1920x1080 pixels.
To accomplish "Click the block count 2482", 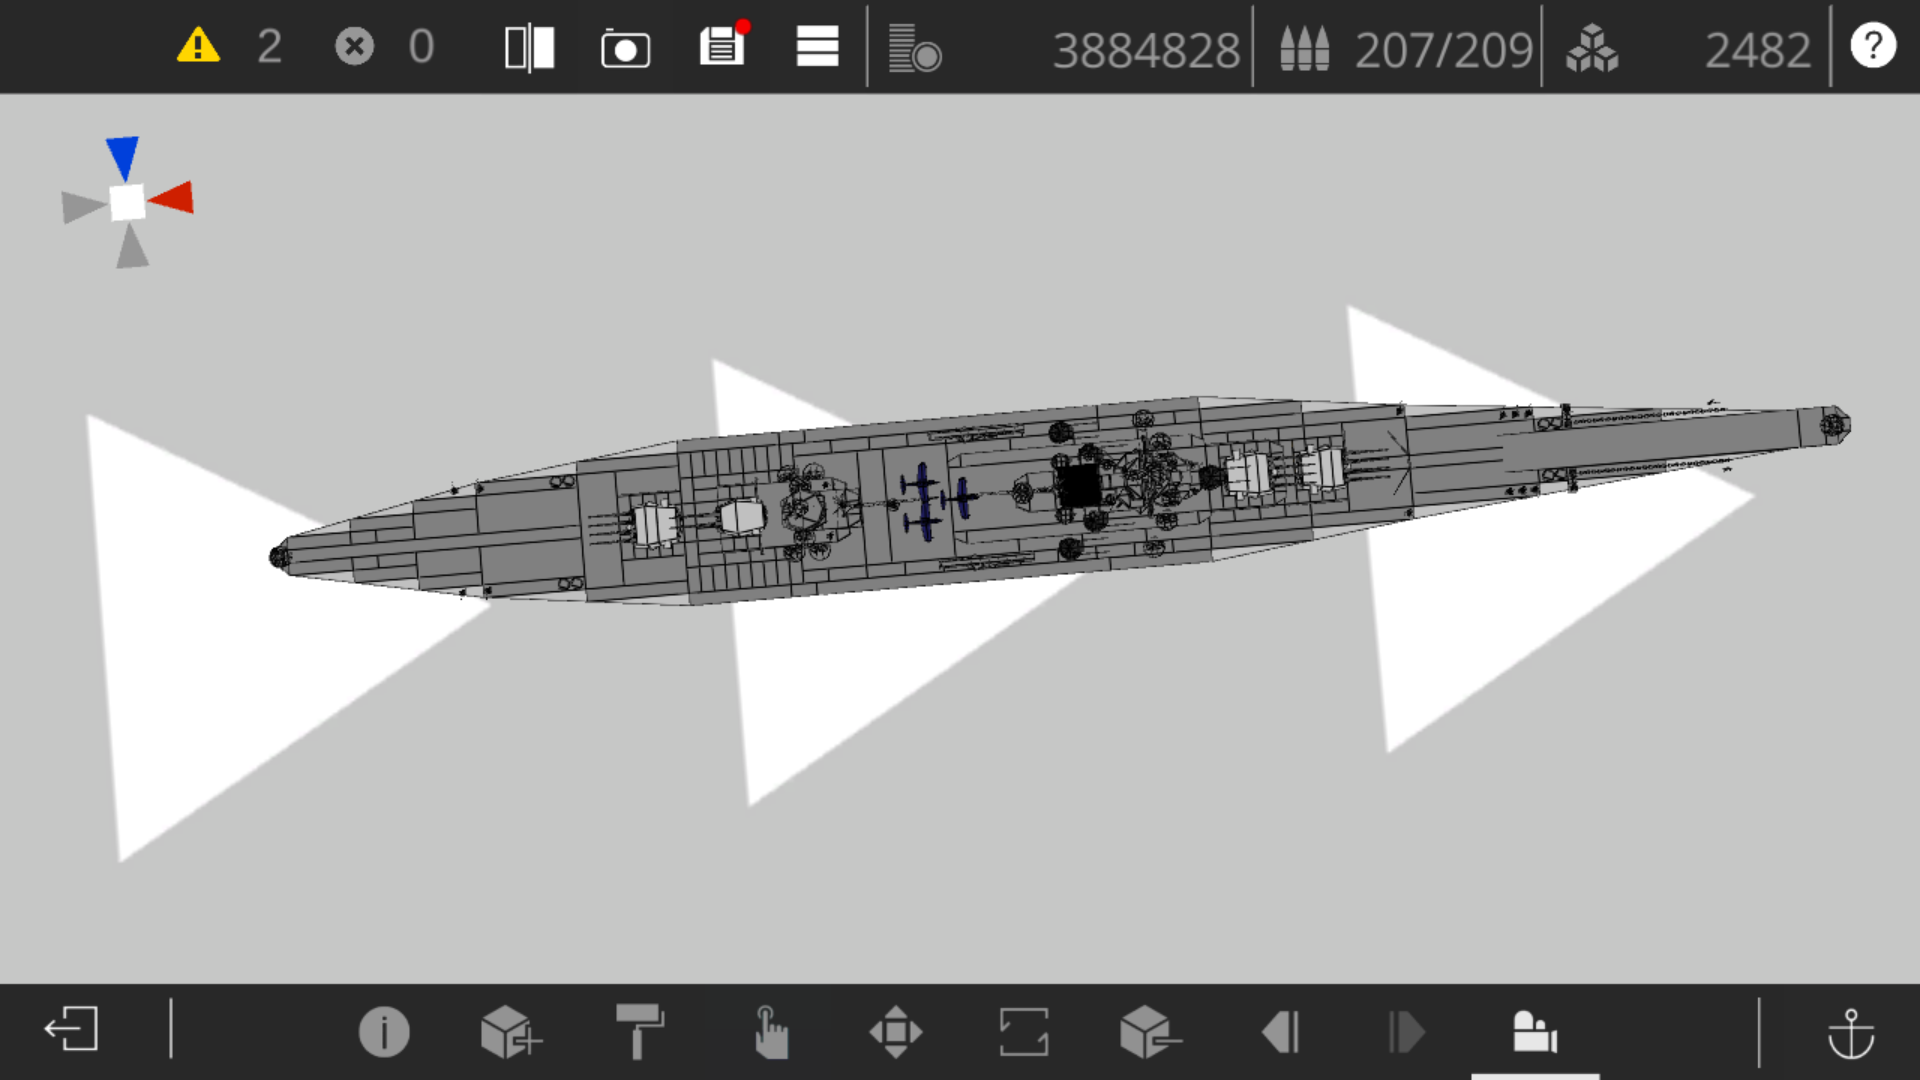I will click(x=1757, y=50).
